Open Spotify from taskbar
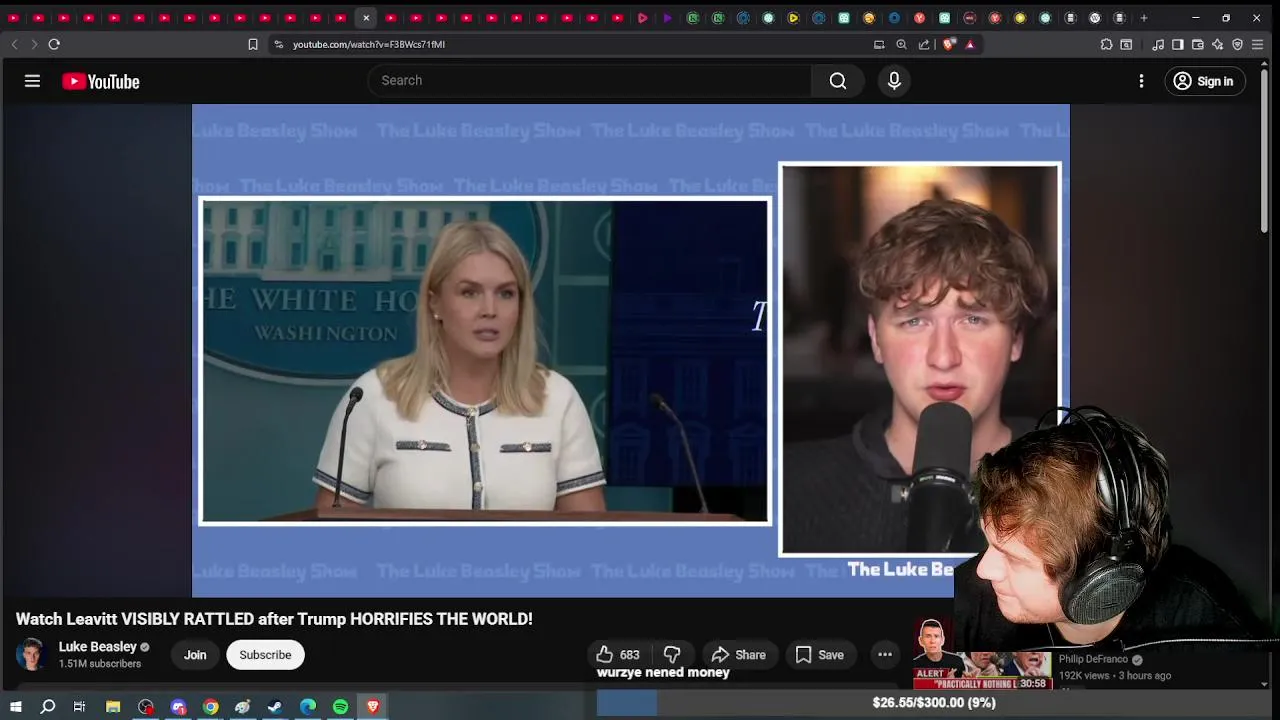 click(340, 707)
